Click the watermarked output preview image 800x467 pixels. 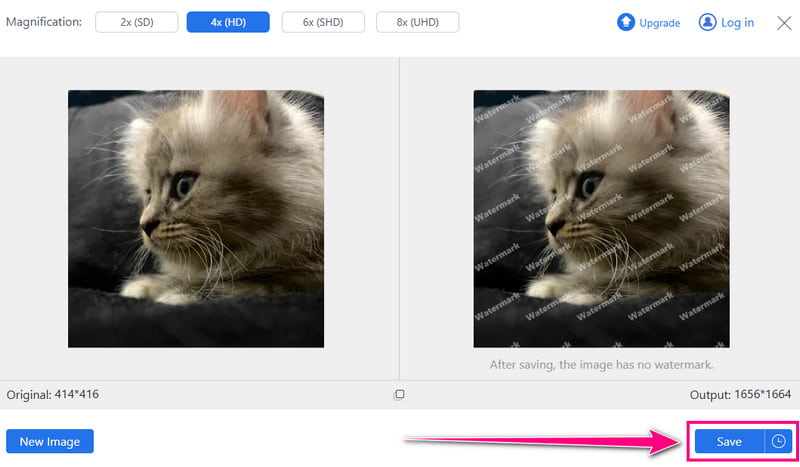pos(602,219)
